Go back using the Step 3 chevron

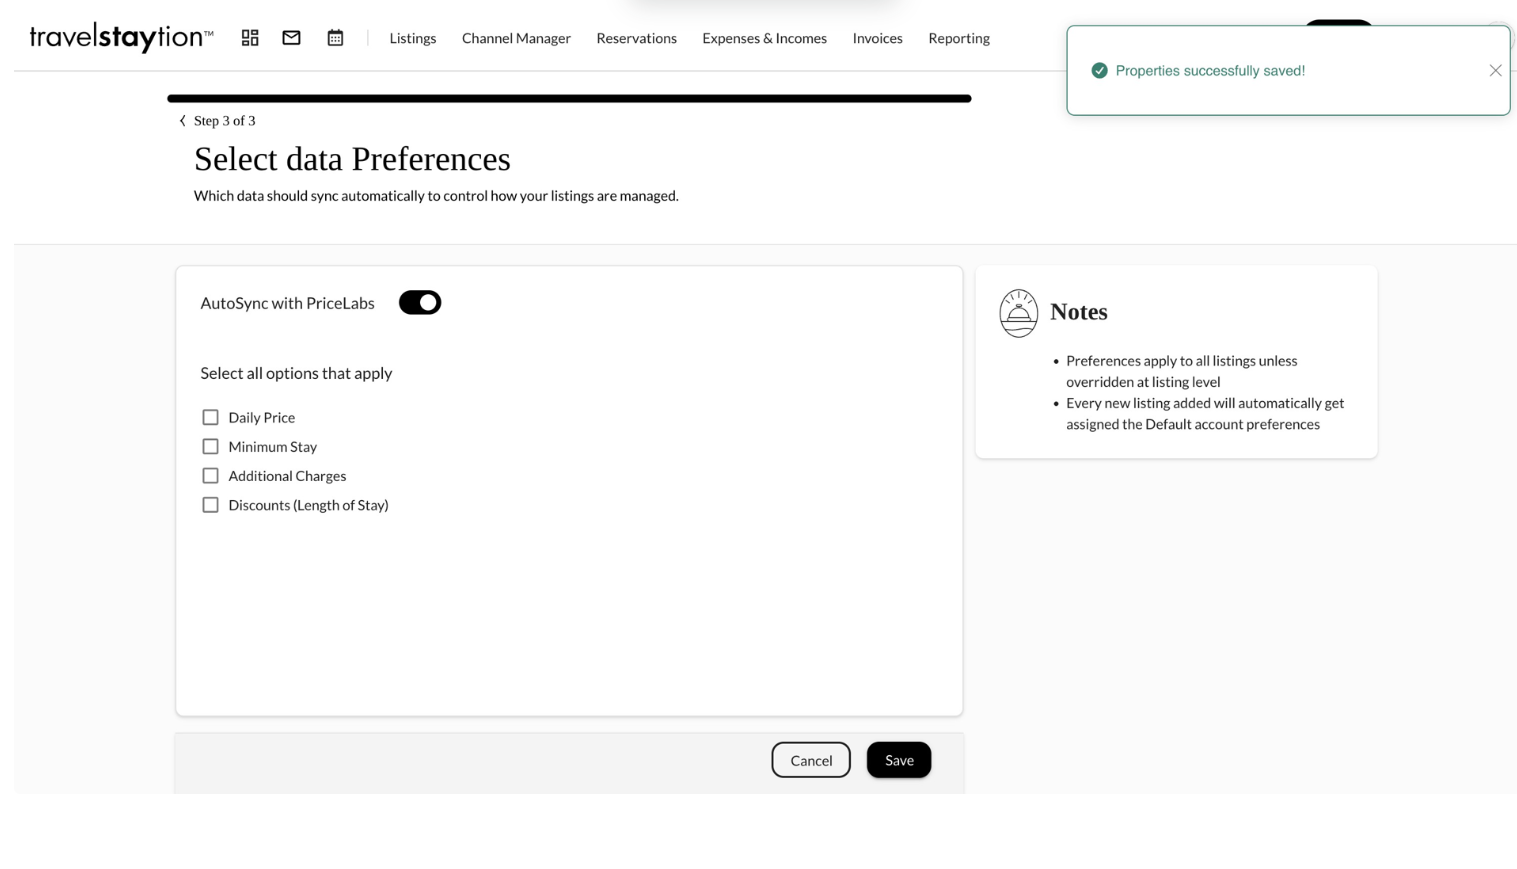coord(183,121)
